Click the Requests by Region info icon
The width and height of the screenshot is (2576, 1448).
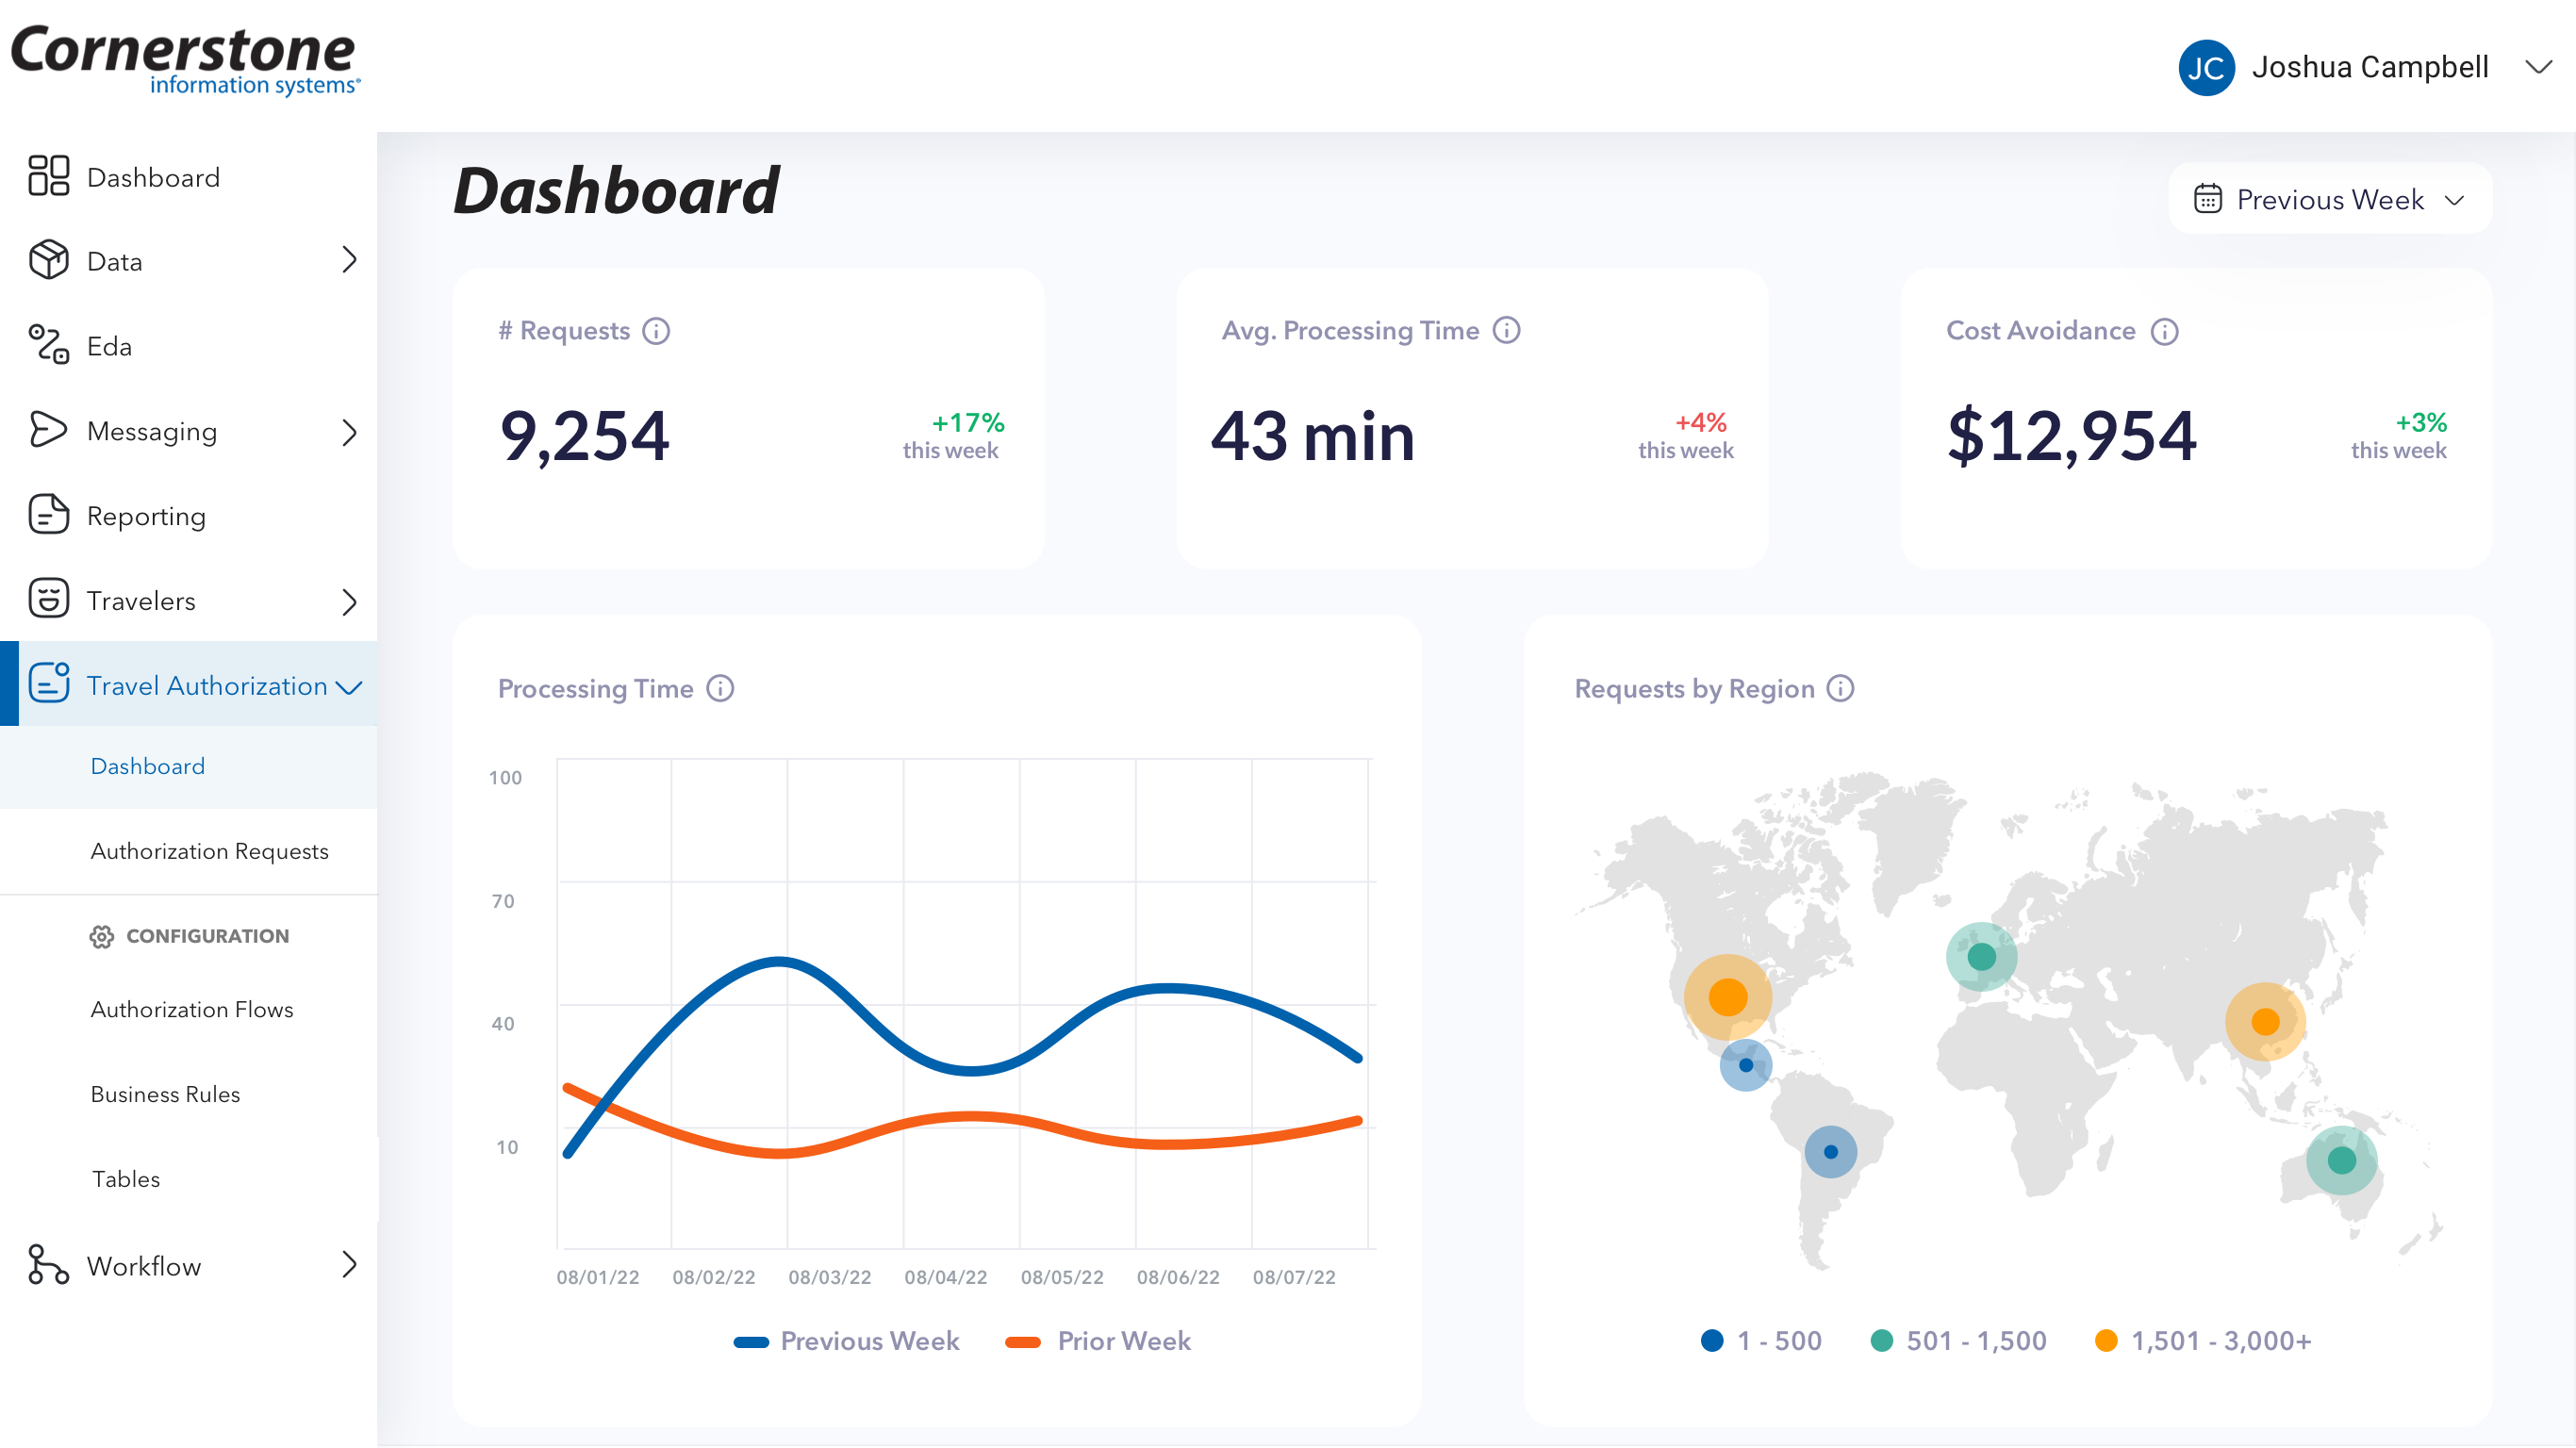(1840, 688)
